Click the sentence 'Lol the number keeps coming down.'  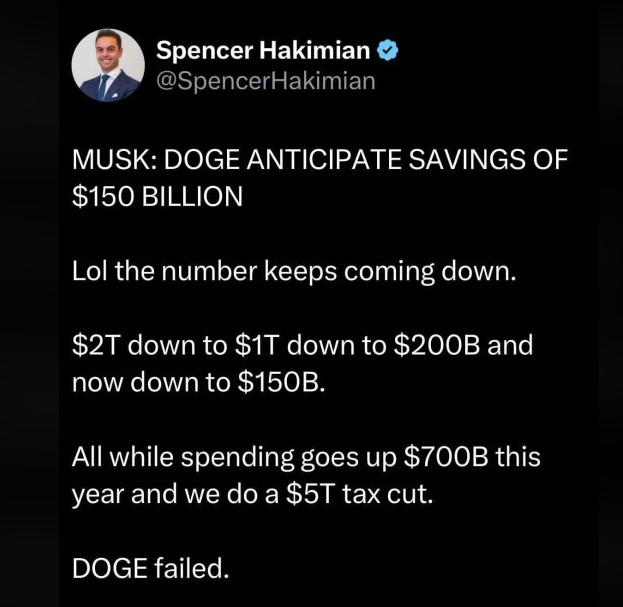click(294, 272)
